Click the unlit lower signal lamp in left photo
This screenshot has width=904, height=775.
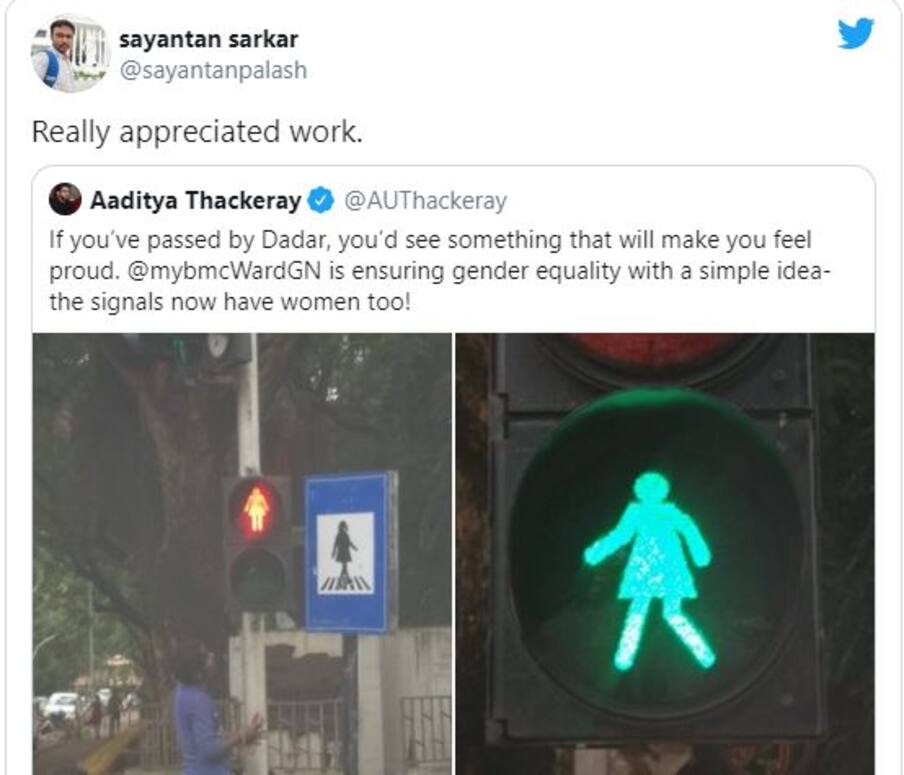pyautogui.click(x=257, y=577)
